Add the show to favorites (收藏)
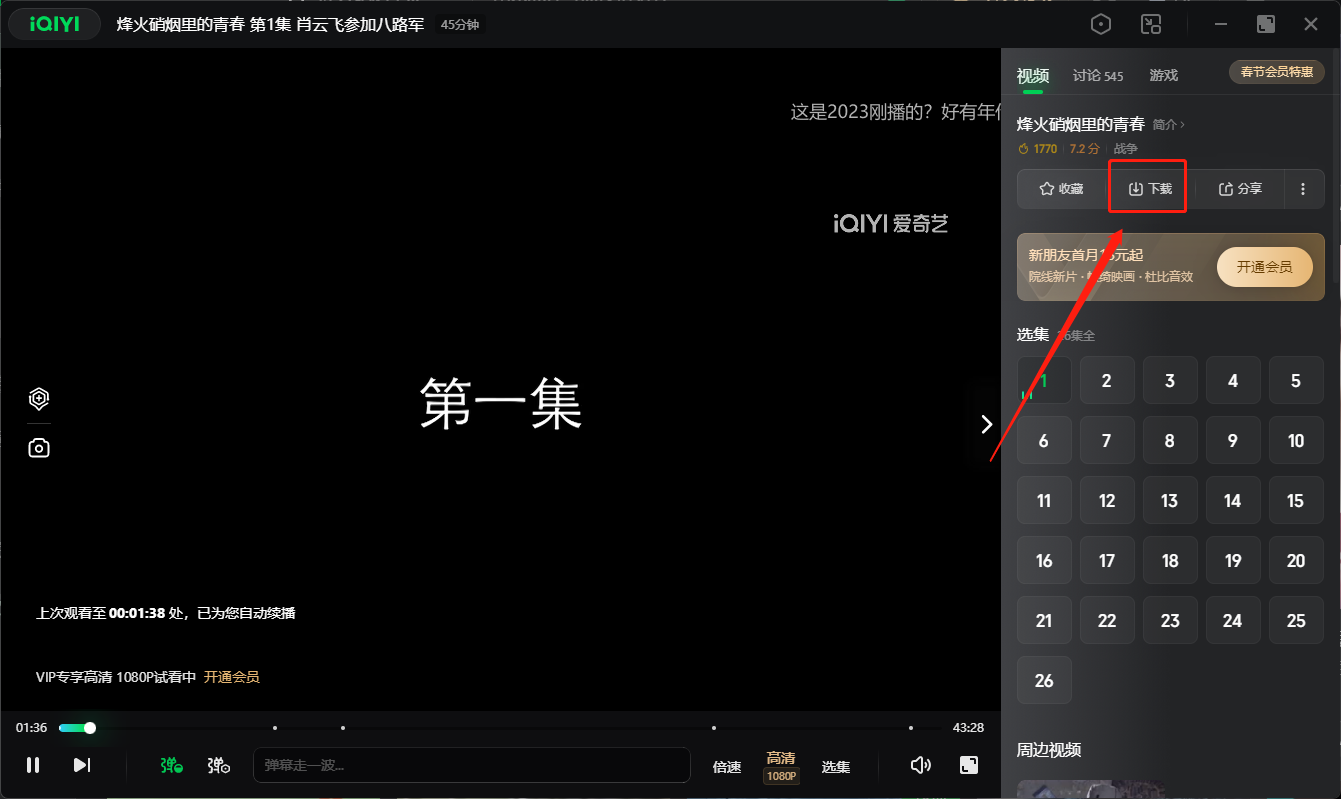Screen dimensions: 1341x799 pos(1061,189)
